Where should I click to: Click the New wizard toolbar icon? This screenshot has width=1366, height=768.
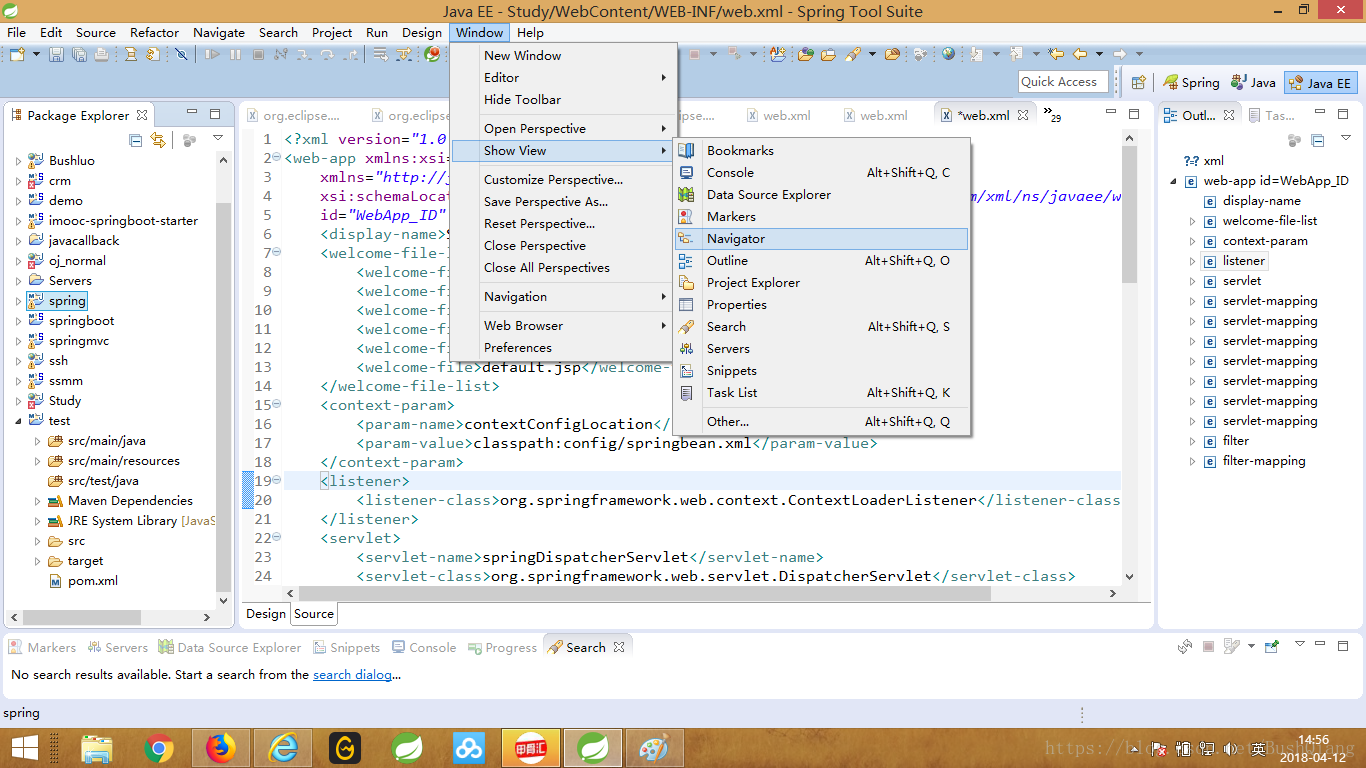[x=17, y=54]
